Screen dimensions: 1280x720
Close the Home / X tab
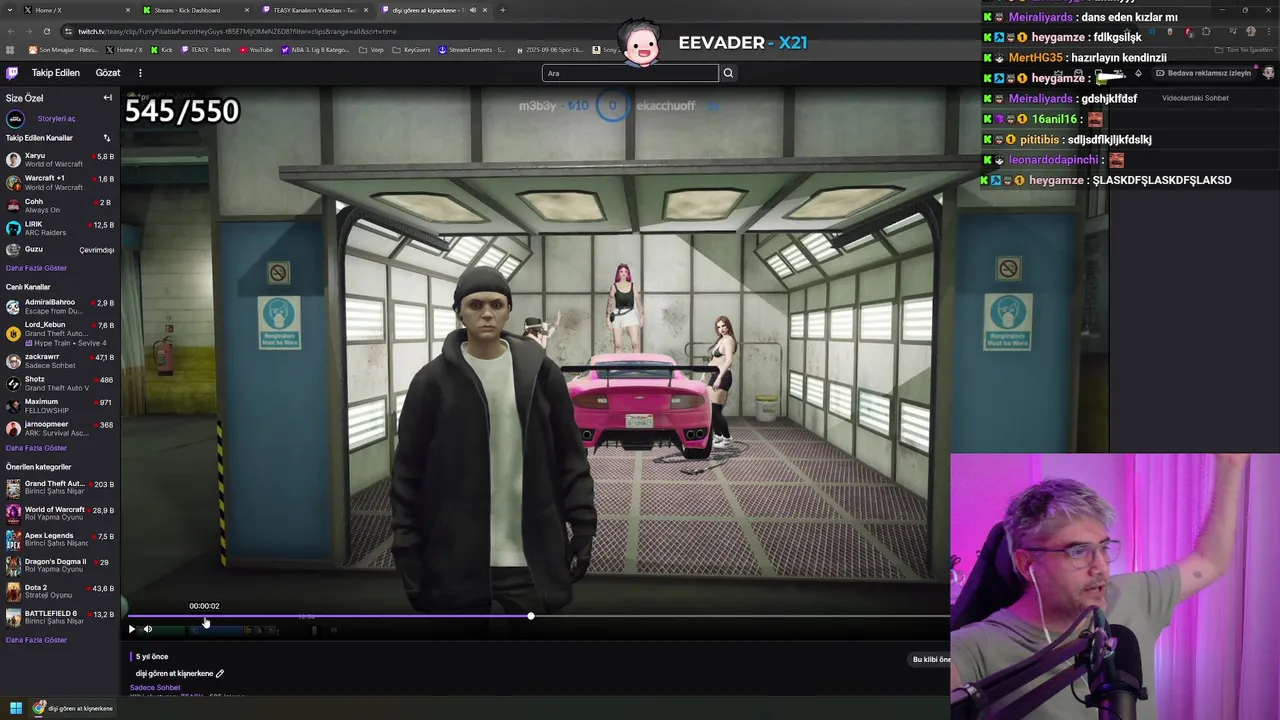tap(127, 10)
